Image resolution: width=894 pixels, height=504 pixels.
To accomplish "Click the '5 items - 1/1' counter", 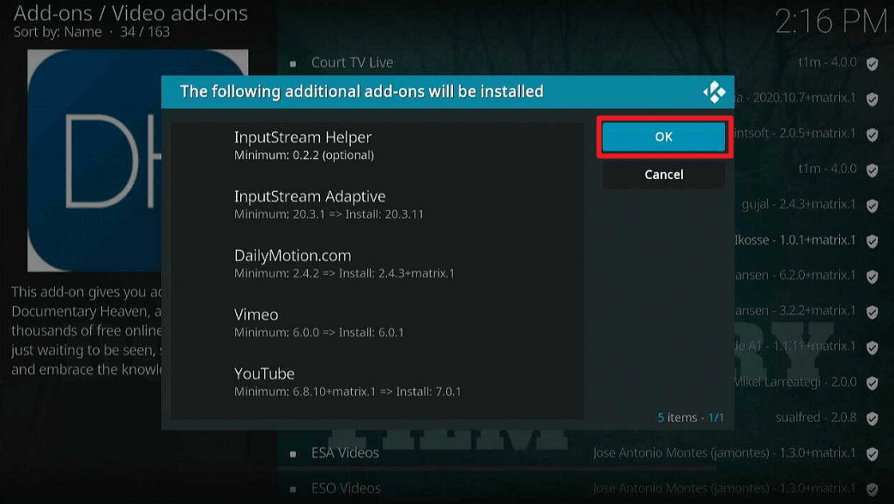I will (x=690, y=417).
